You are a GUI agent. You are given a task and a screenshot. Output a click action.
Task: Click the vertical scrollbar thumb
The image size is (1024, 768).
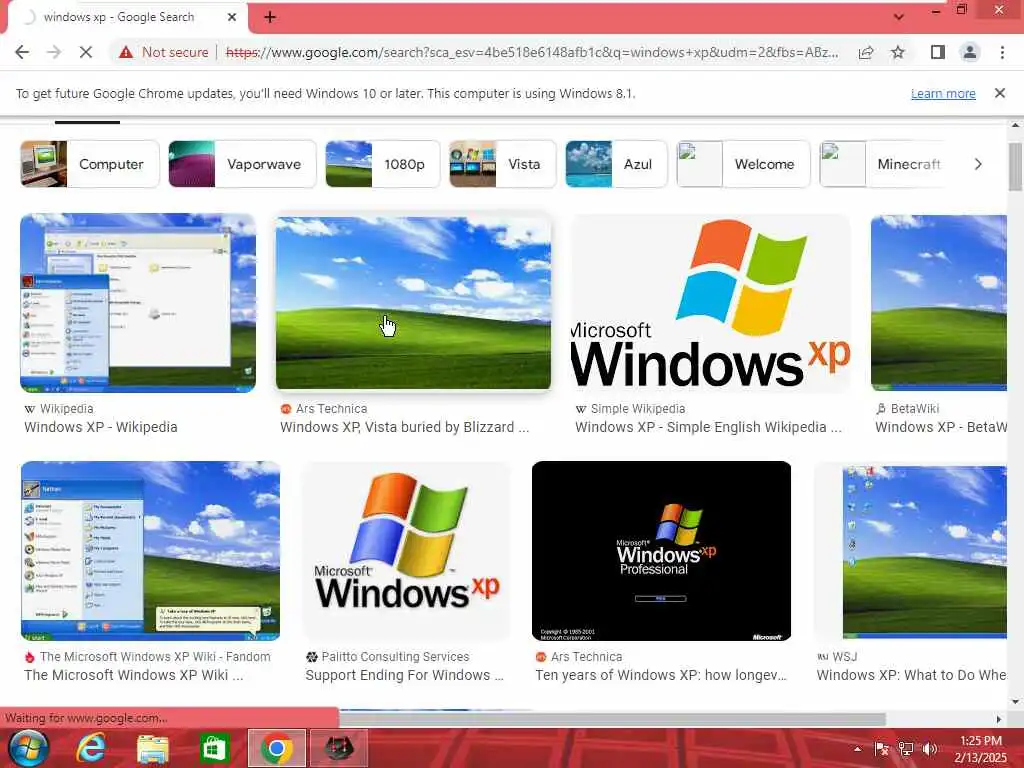coord(1015,167)
